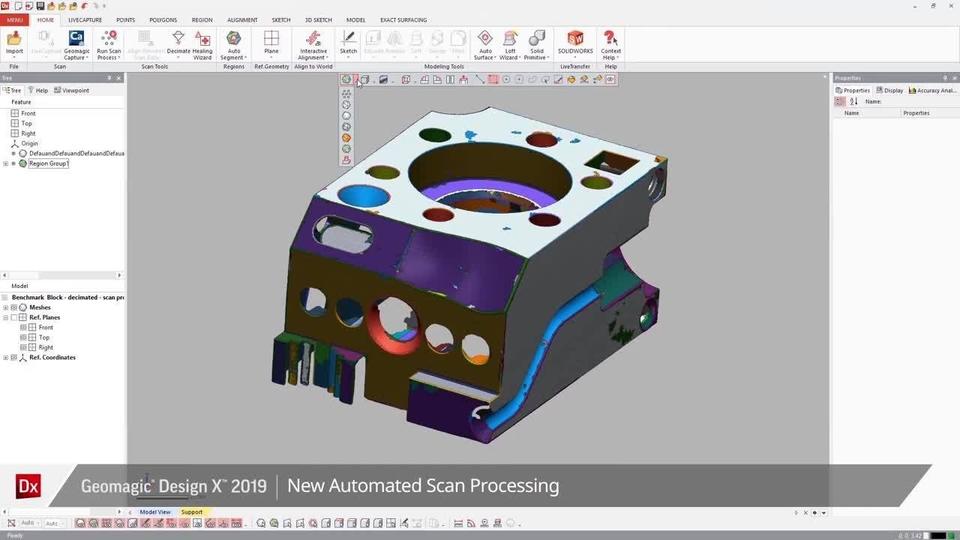
Task: Expand the Ref. Coordinates node
Action: pos(6,358)
